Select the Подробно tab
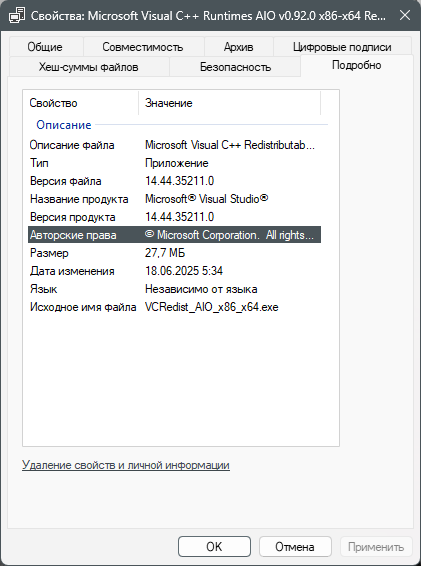Viewport: 421px width, 566px height. [357, 65]
